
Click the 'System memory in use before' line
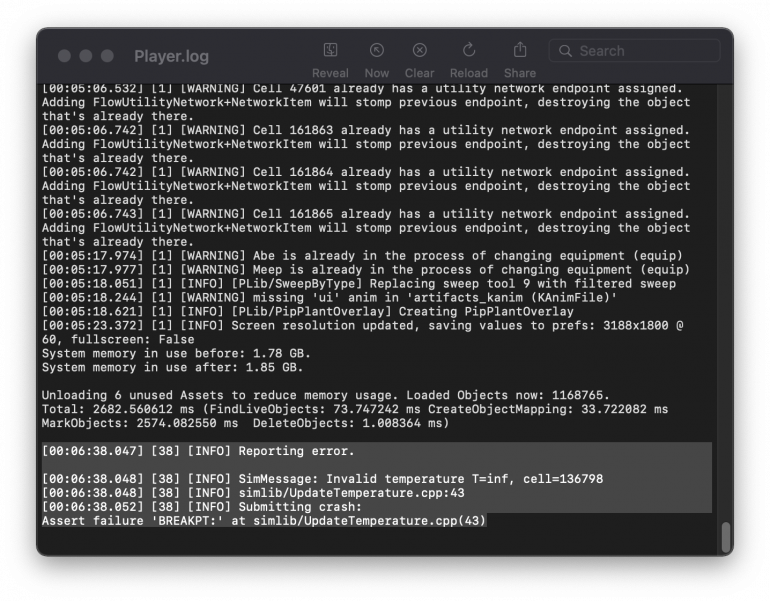[x=176, y=354]
